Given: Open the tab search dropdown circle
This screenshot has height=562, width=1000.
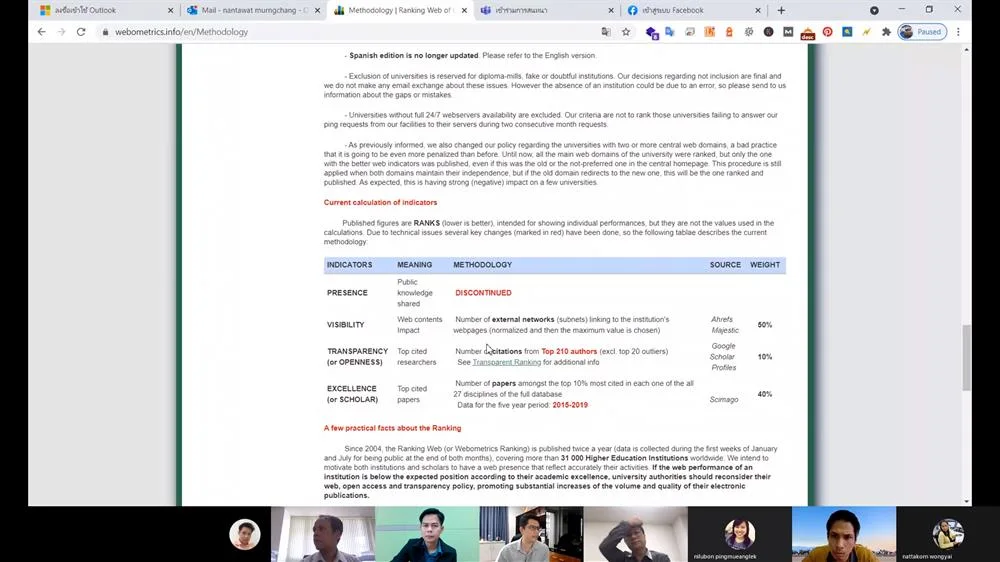Looking at the screenshot, I should (x=874, y=10).
